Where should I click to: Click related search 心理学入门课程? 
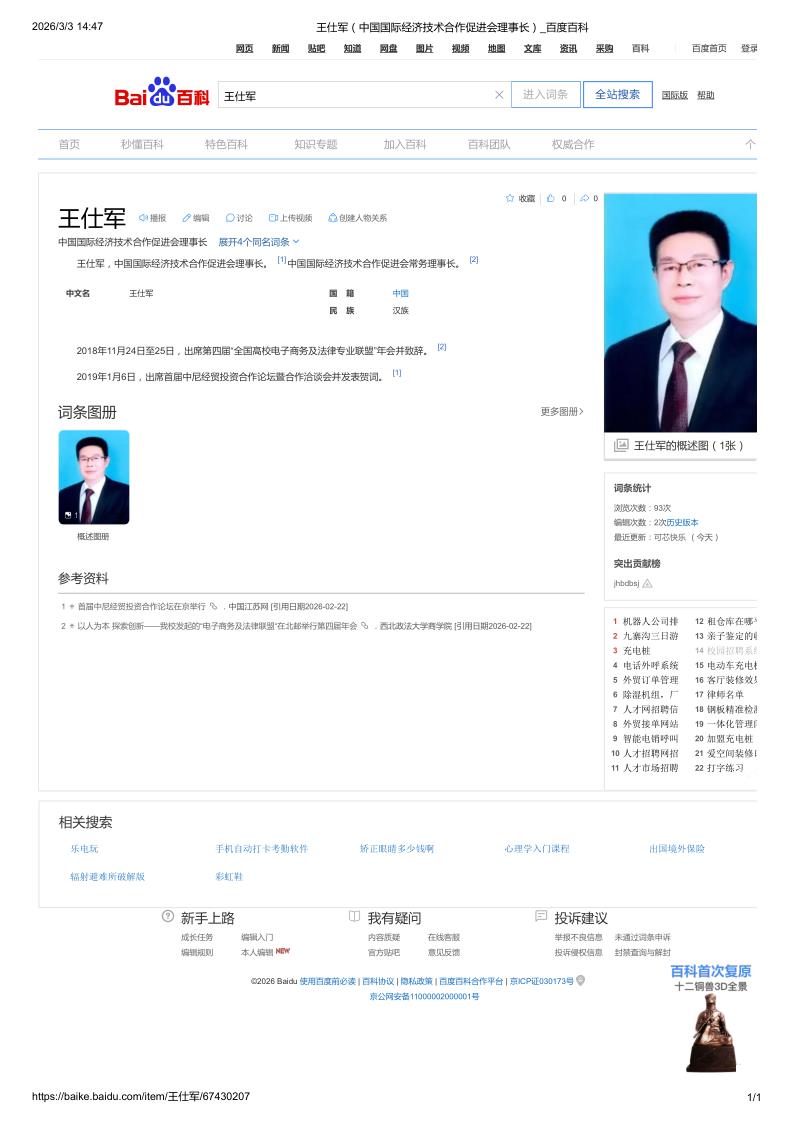[537, 849]
